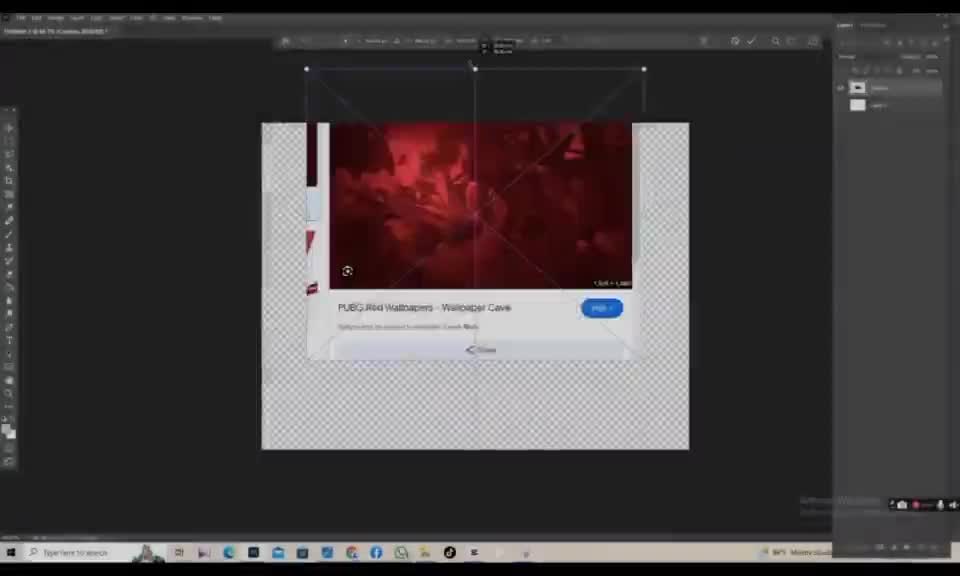Open Facebook icon in the taskbar
Screen dimensions: 960x576
click(x=376, y=552)
